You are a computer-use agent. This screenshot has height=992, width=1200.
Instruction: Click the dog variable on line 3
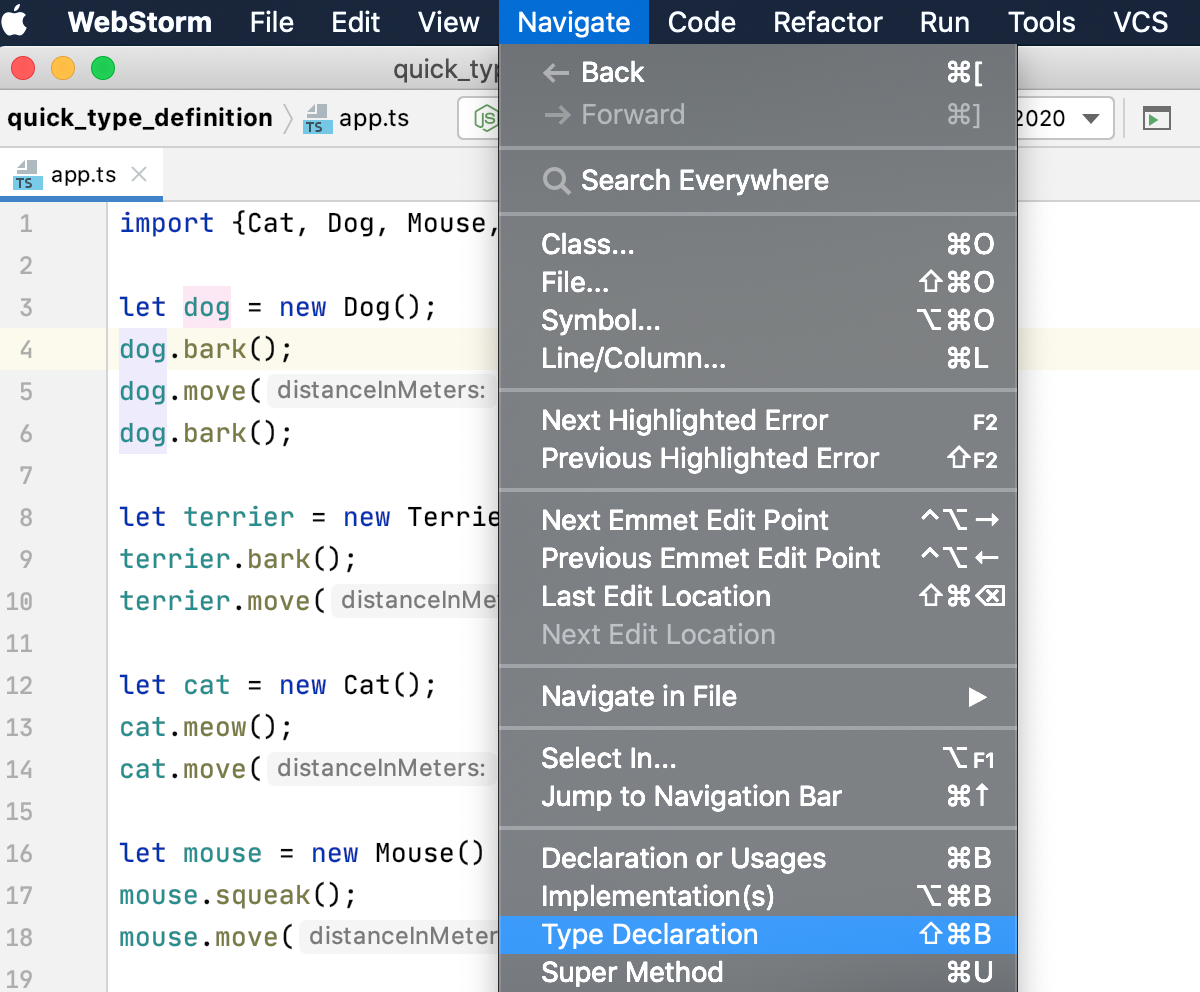tap(207, 307)
